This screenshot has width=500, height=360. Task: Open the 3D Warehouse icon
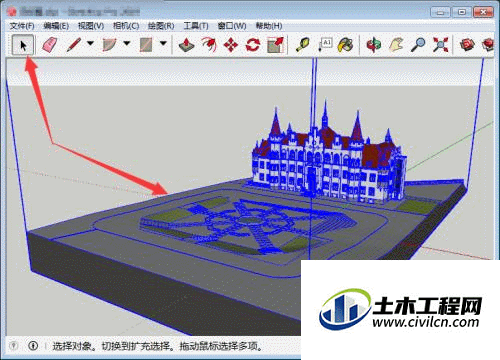467,45
